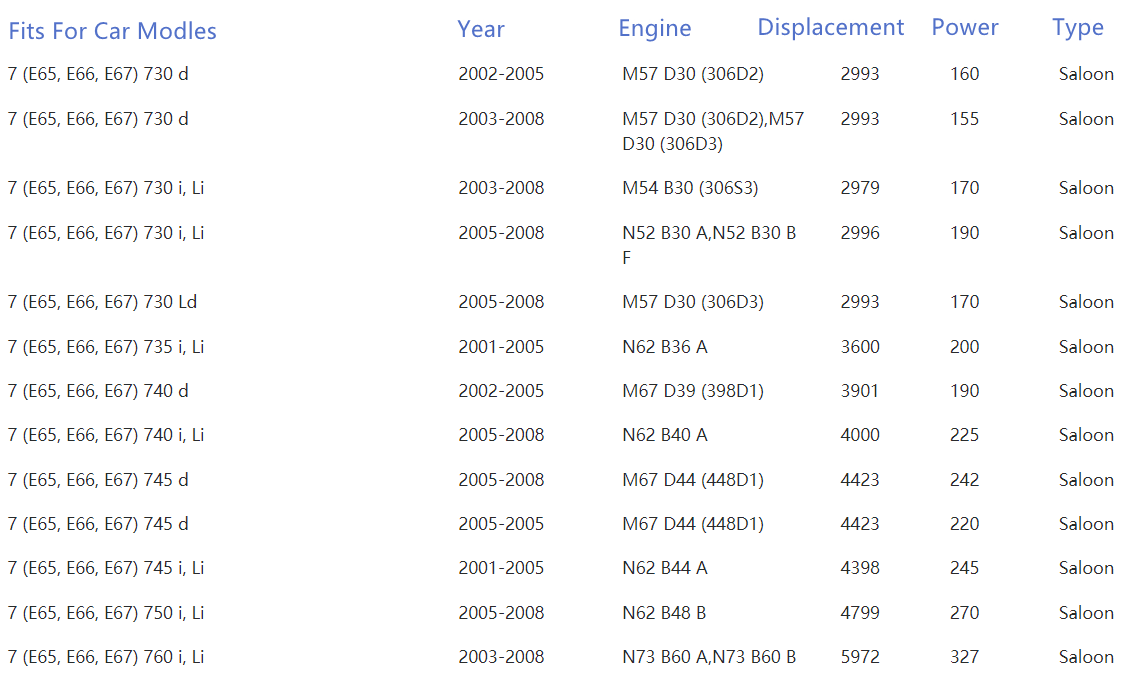Select the Power column header
Screen dimensions: 1139x683
[x=965, y=28]
